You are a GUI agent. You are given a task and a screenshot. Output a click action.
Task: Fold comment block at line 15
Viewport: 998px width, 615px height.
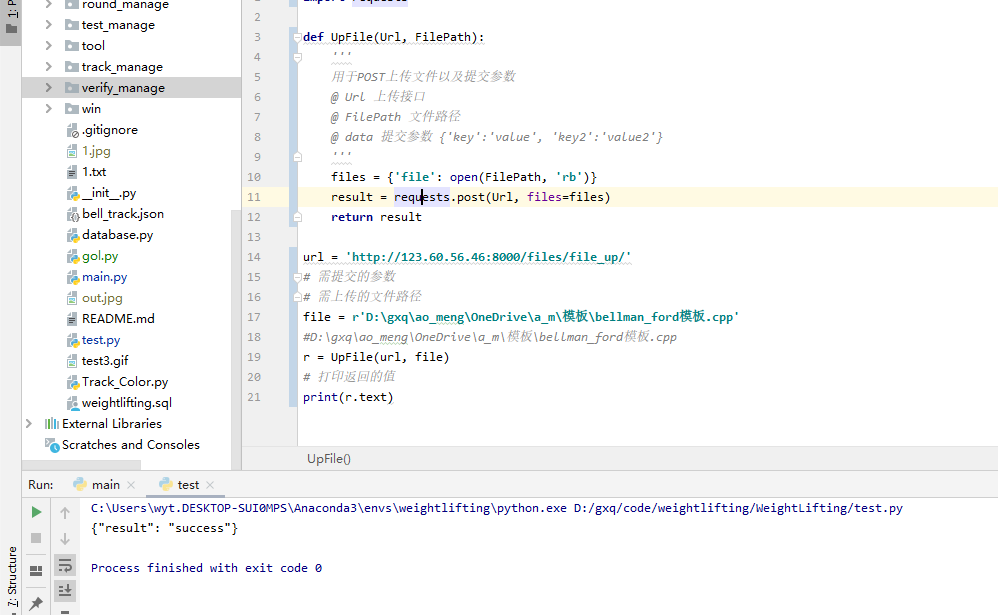(x=297, y=277)
